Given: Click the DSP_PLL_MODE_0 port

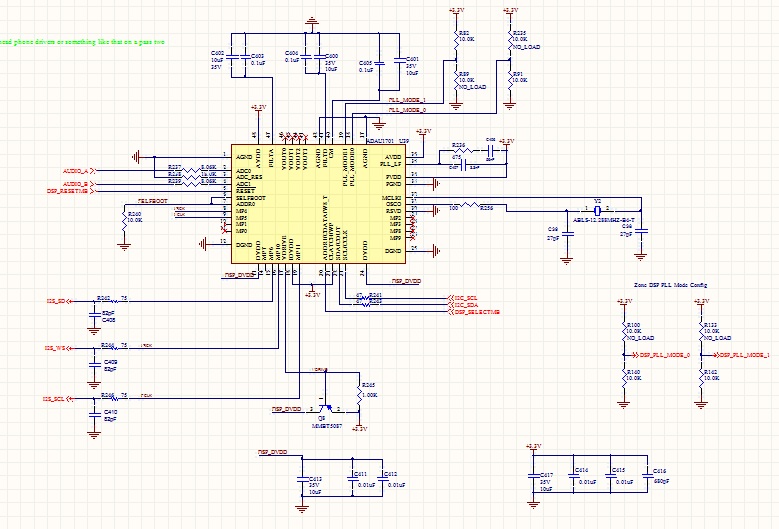Looking at the screenshot, I should coord(661,355).
